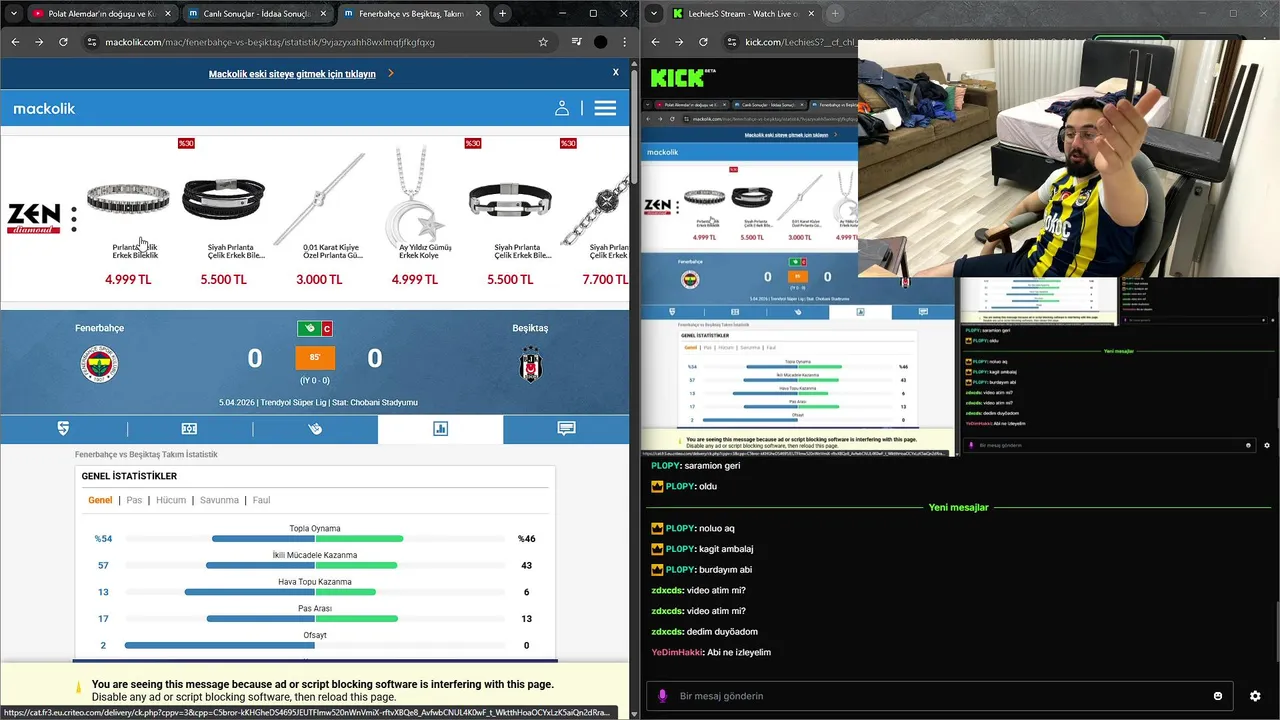Click the Pas Arası stat bar
The width and height of the screenshot is (1280, 720).
tap(315, 619)
